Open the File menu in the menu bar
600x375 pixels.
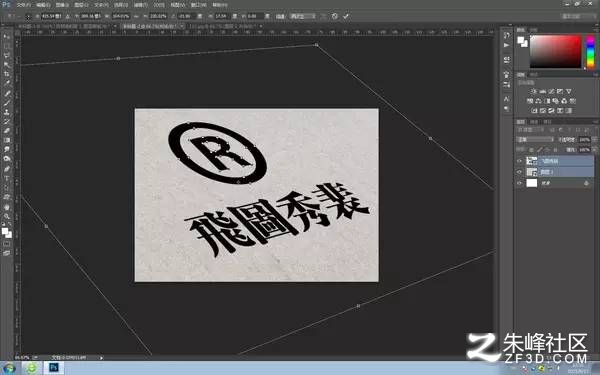tap(23, 5)
